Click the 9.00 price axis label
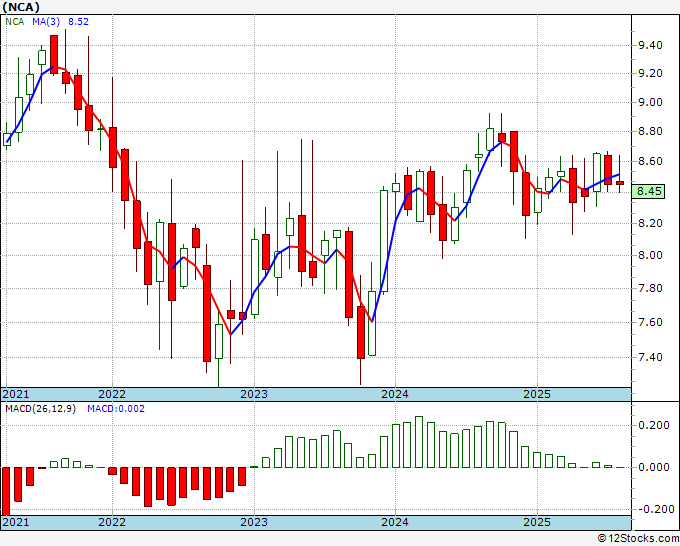This screenshot has height=546, width=680. click(650, 102)
